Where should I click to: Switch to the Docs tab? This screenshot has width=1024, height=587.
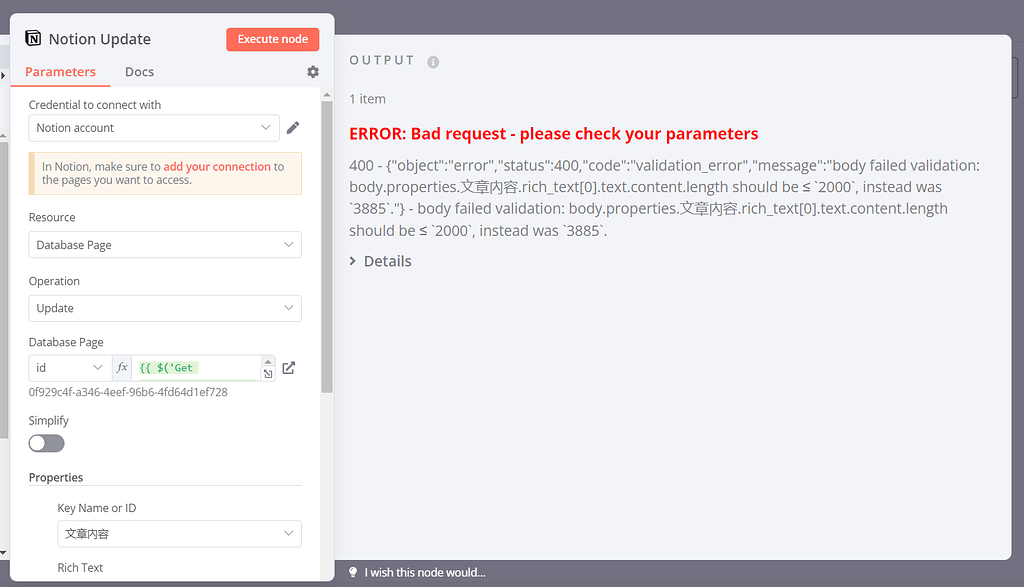139,72
